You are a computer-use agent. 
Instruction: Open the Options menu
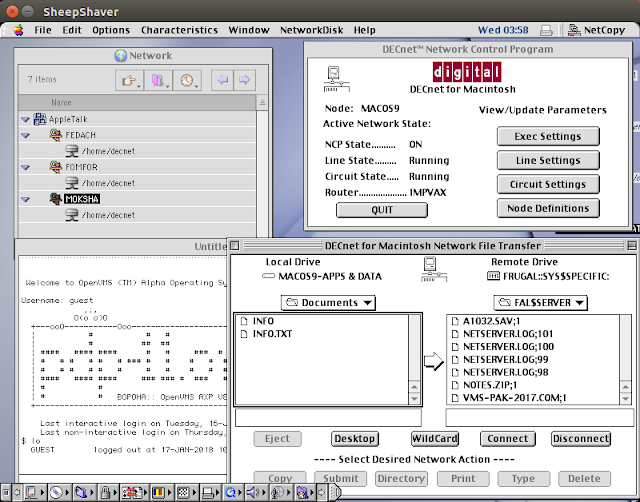[111, 30]
